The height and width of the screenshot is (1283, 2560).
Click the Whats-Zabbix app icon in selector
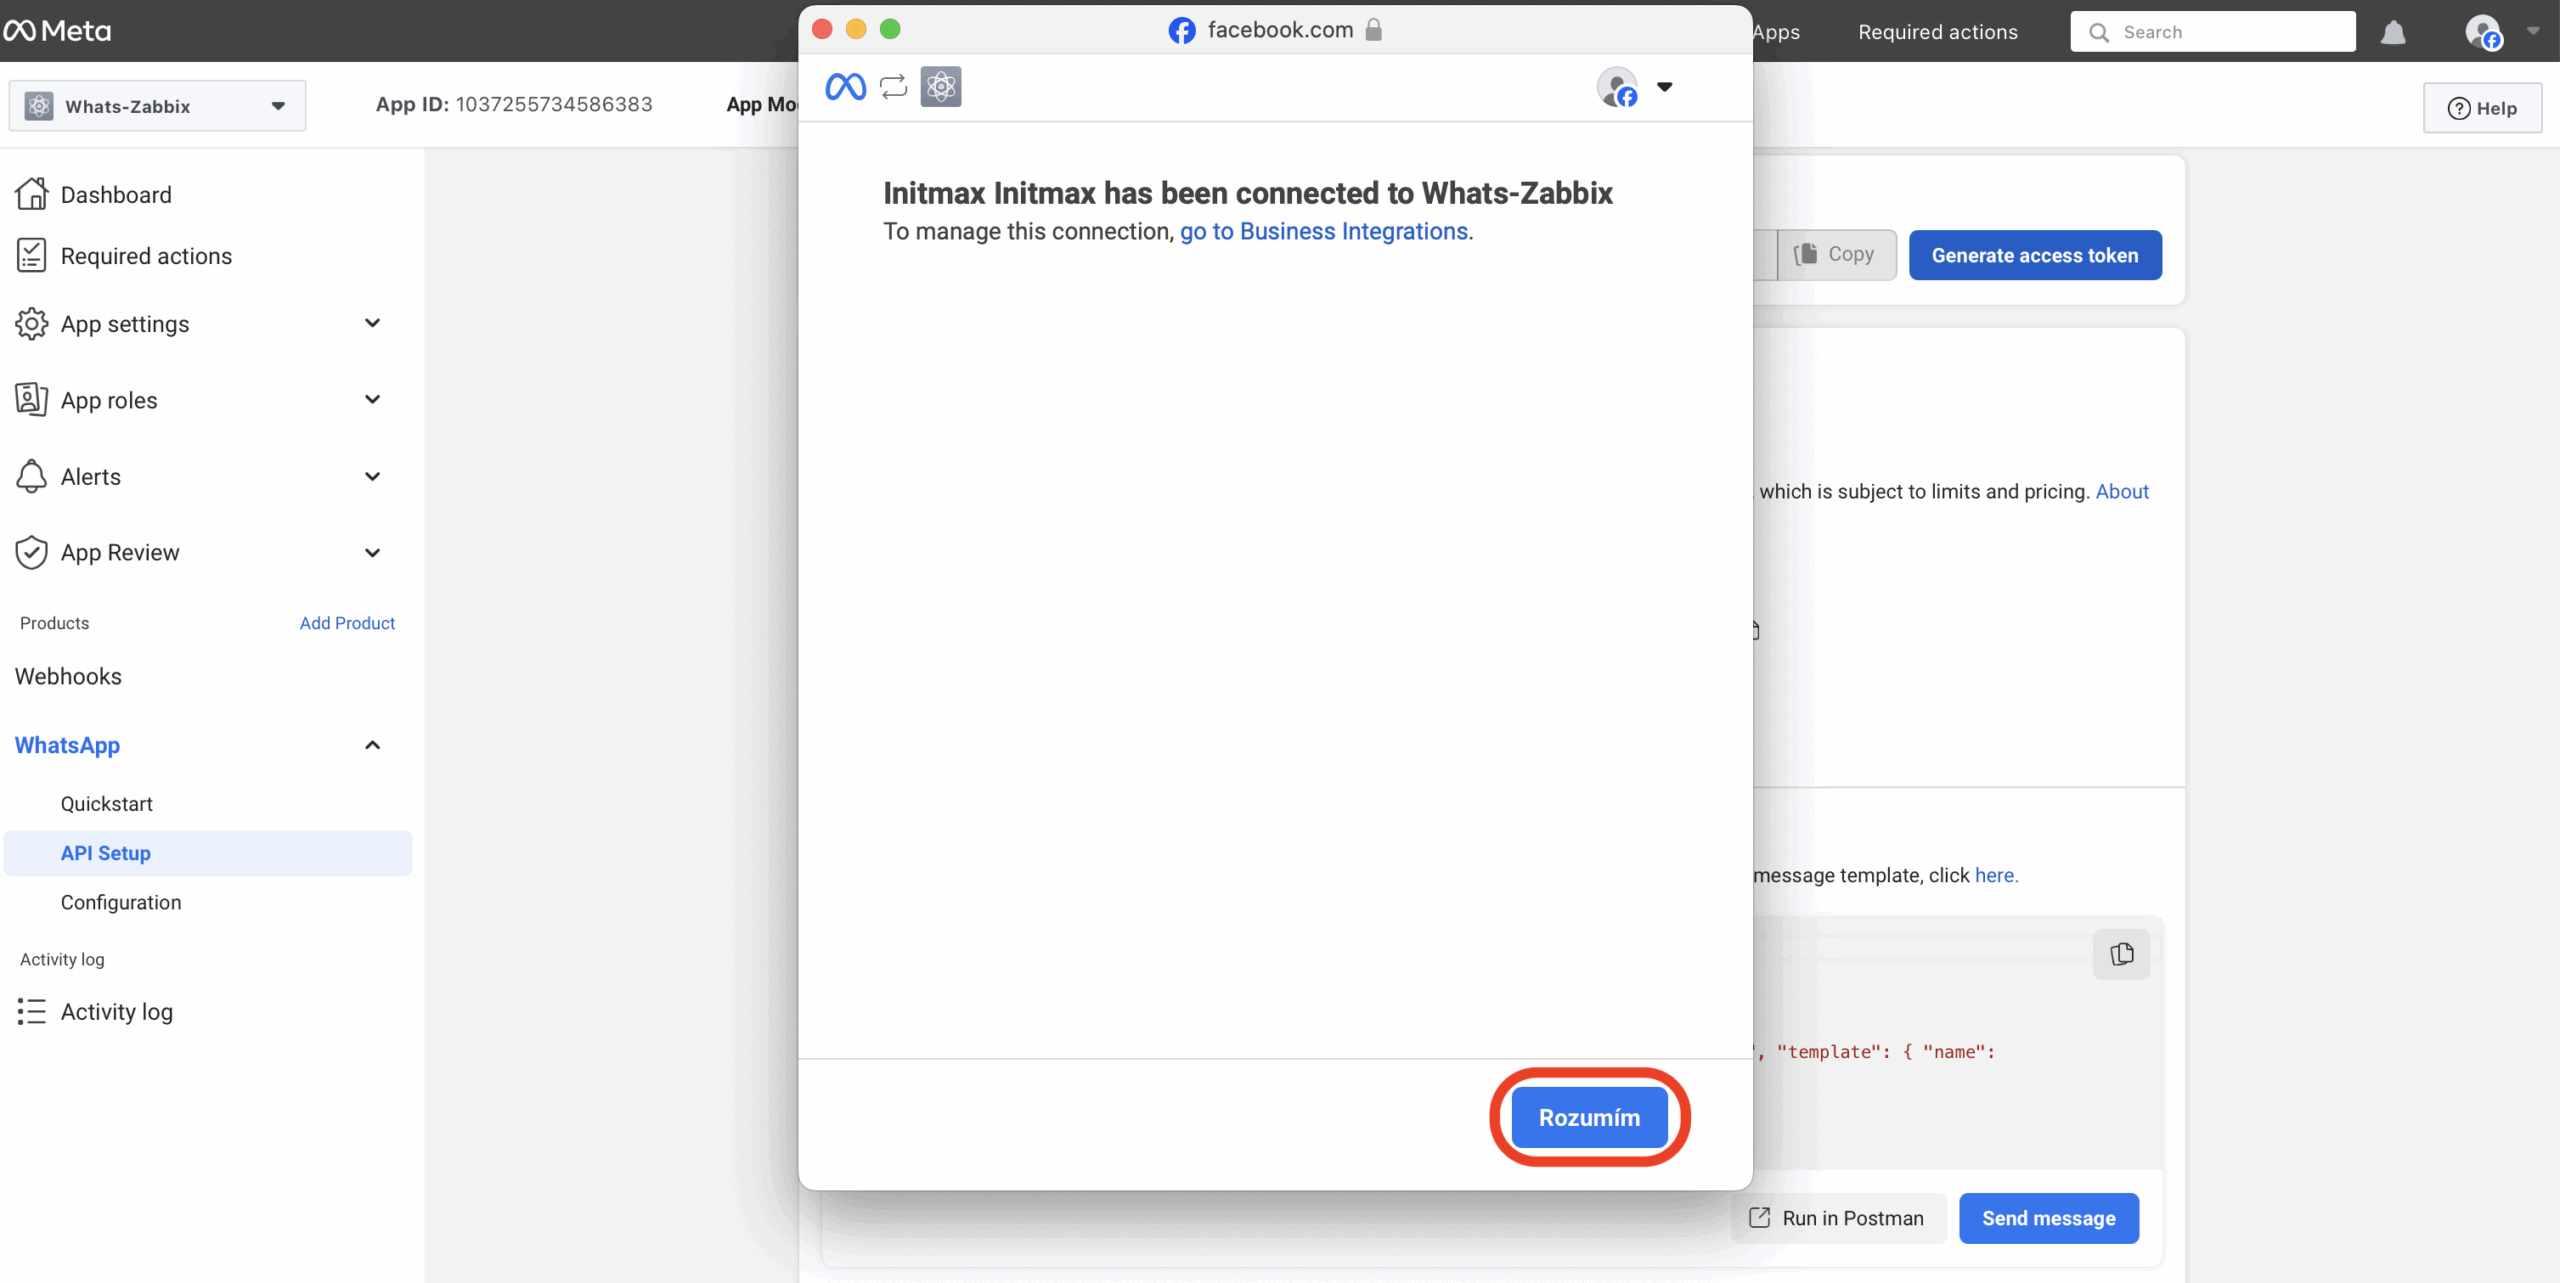coord(39,105)
